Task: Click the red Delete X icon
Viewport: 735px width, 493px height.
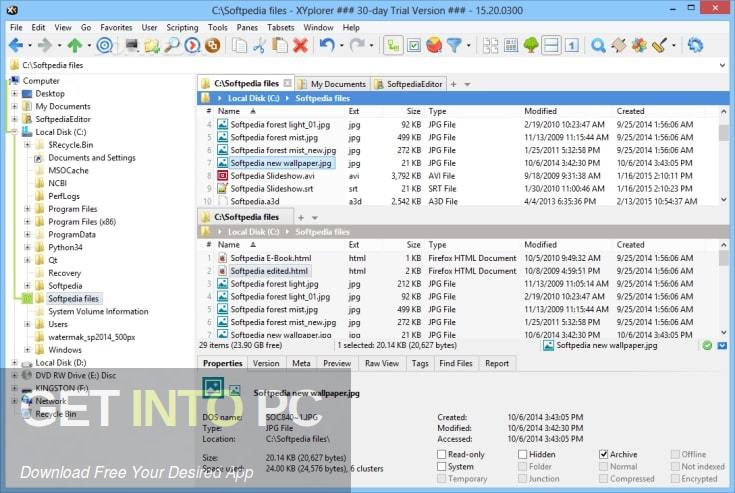Action: click(x=300, y=45)
